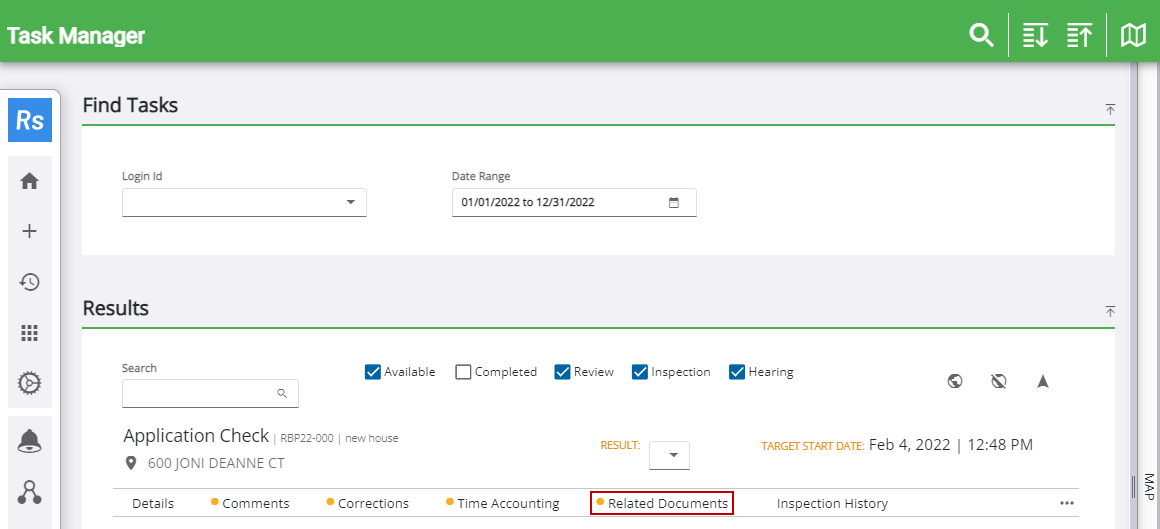Viewport: 1160px width, 529px height.
Task: Click the sort ascending icon in header
Action: (x=1079, y=36)
